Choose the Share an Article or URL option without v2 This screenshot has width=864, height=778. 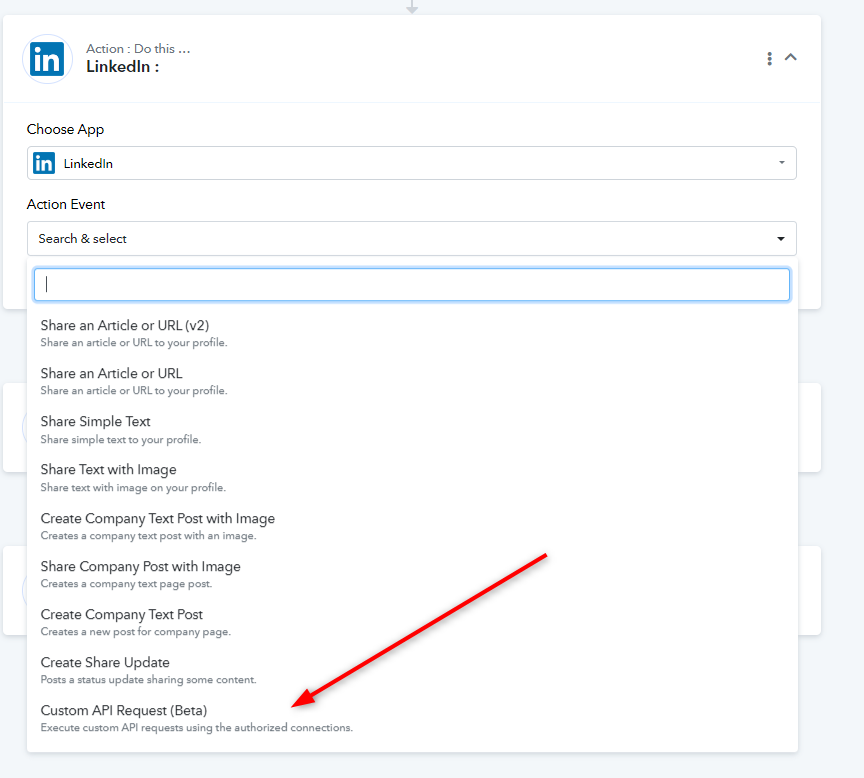(412, 381)
